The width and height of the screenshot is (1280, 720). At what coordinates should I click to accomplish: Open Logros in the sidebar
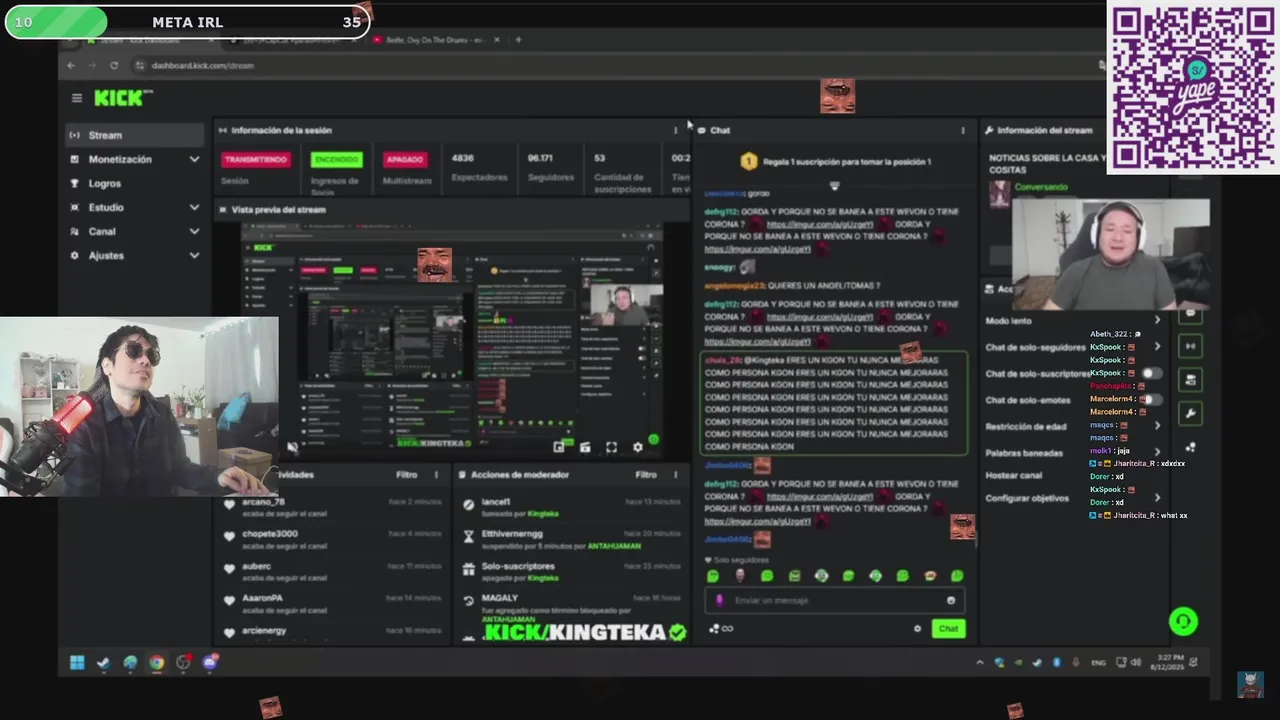[x=135, y=183]
